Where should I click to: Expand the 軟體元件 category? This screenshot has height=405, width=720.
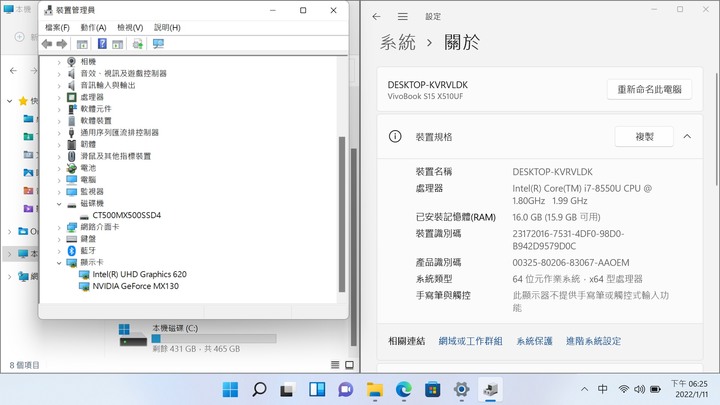pos(59,109)
